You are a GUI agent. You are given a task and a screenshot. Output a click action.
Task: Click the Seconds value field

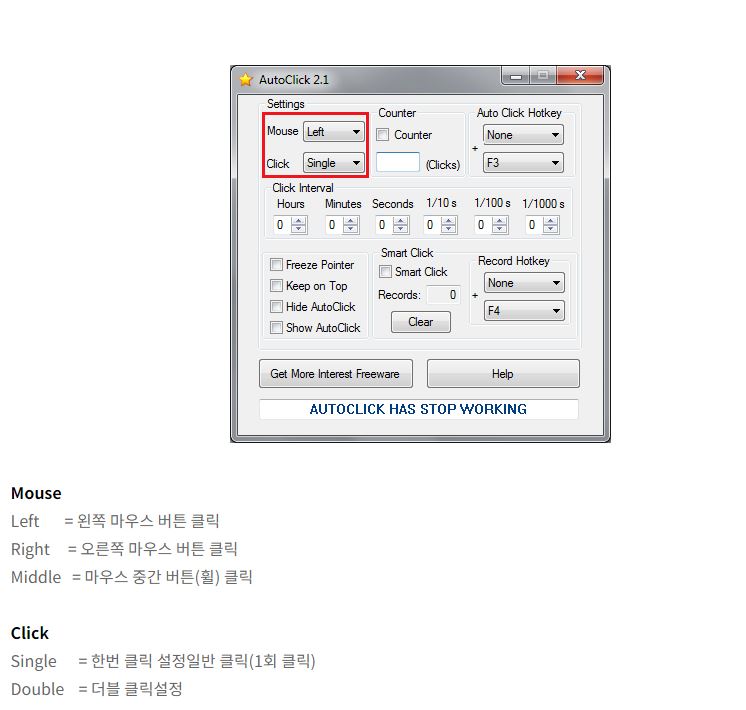[x=385, y=225]
